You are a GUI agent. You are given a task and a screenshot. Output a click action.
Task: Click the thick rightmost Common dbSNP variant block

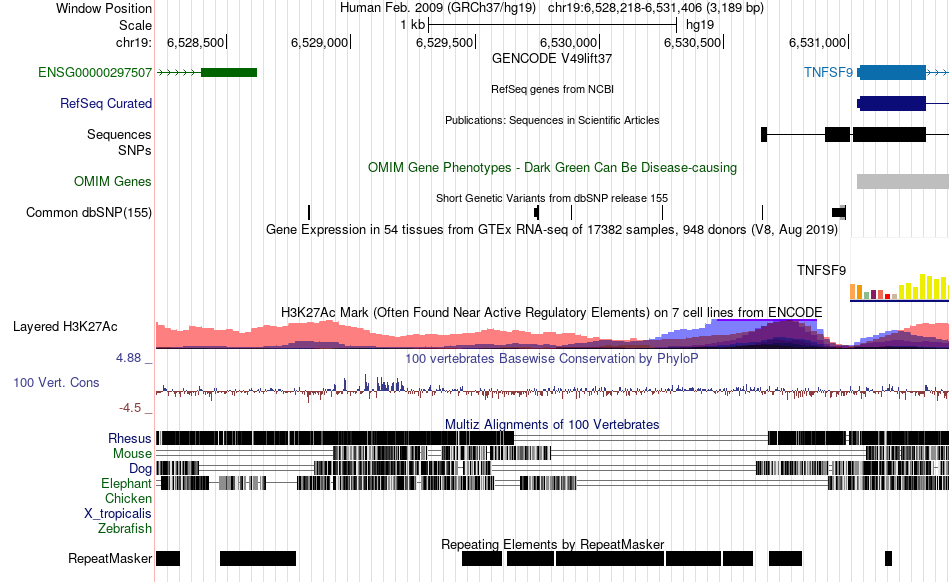tap(839, 213)
